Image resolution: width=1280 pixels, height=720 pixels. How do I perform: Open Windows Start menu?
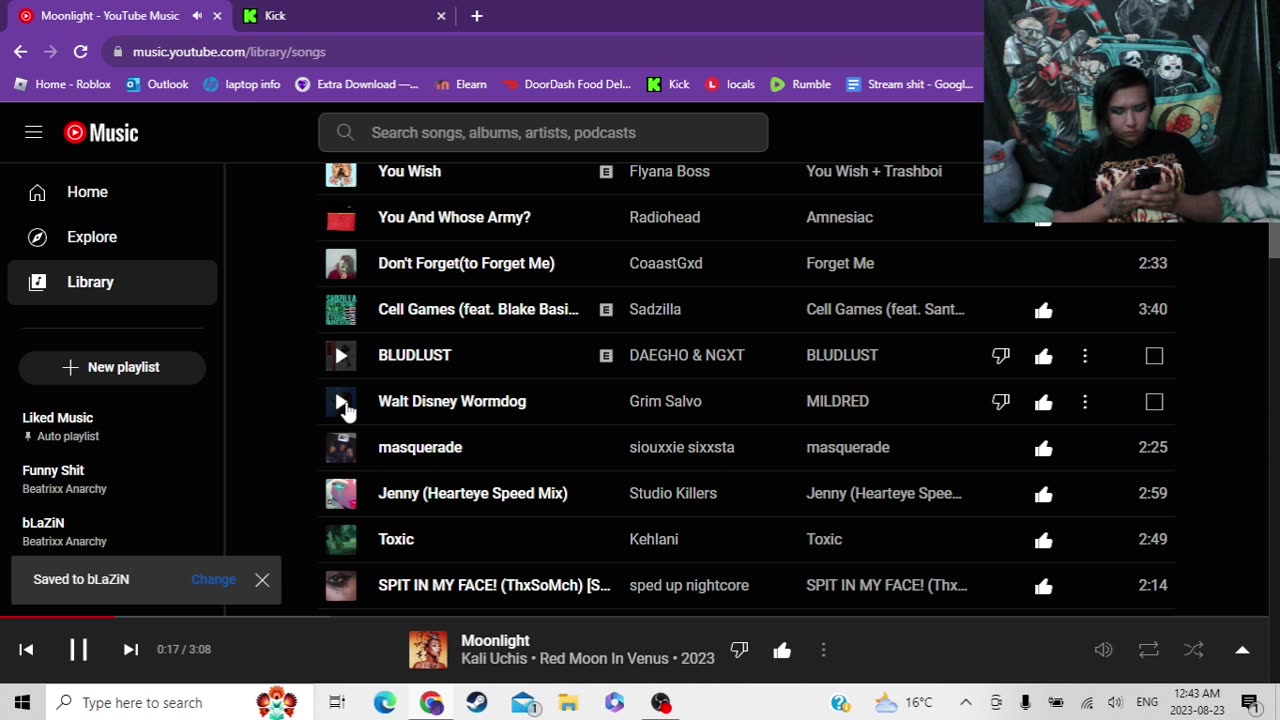pyautogui.click(x=23, y=702)
